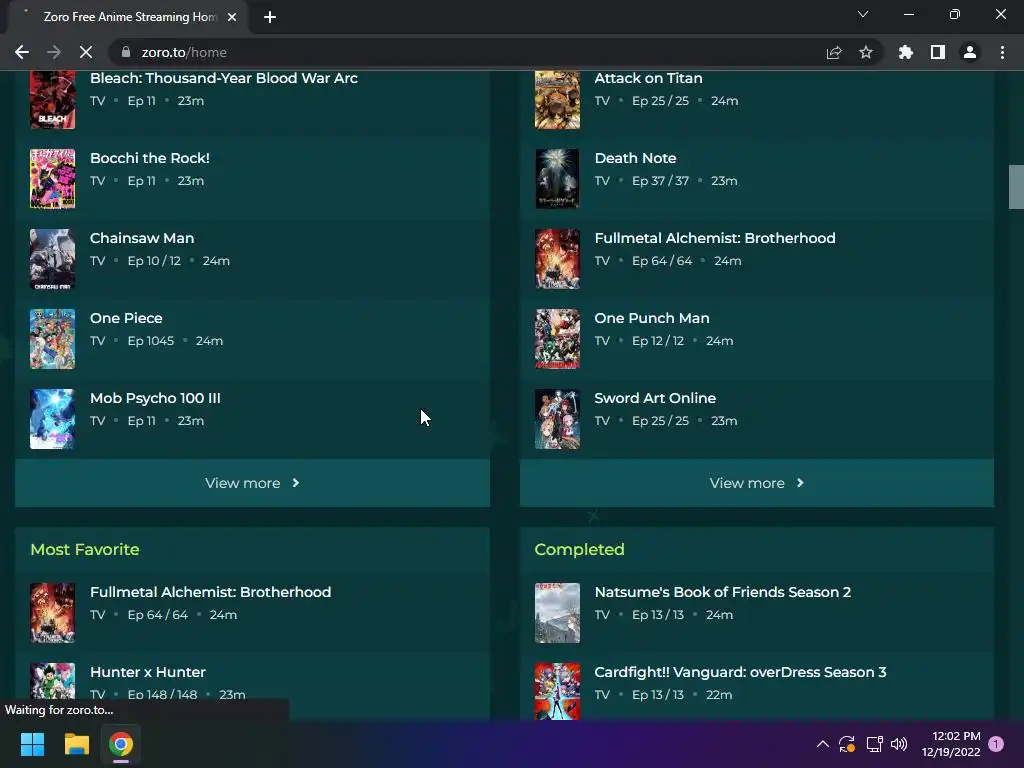Open the tab search dropdown
1024x768 pixels.
click(863, 14)
